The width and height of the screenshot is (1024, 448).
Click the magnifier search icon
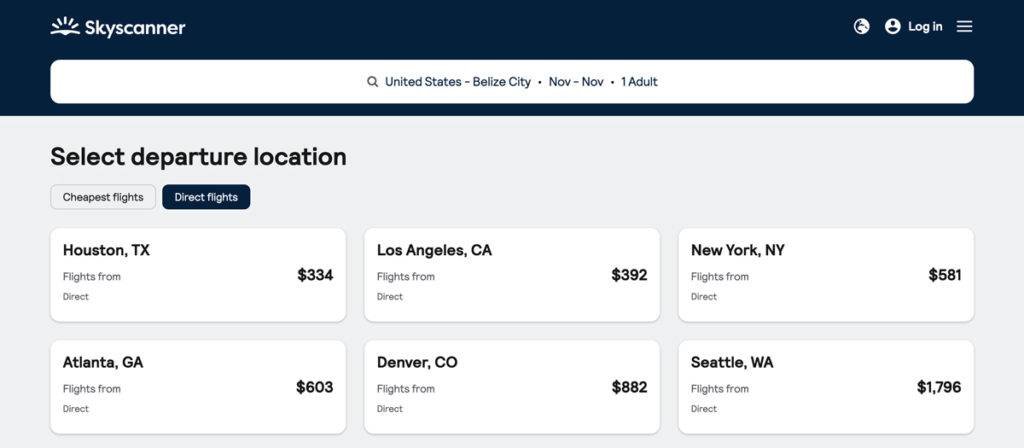372,82
